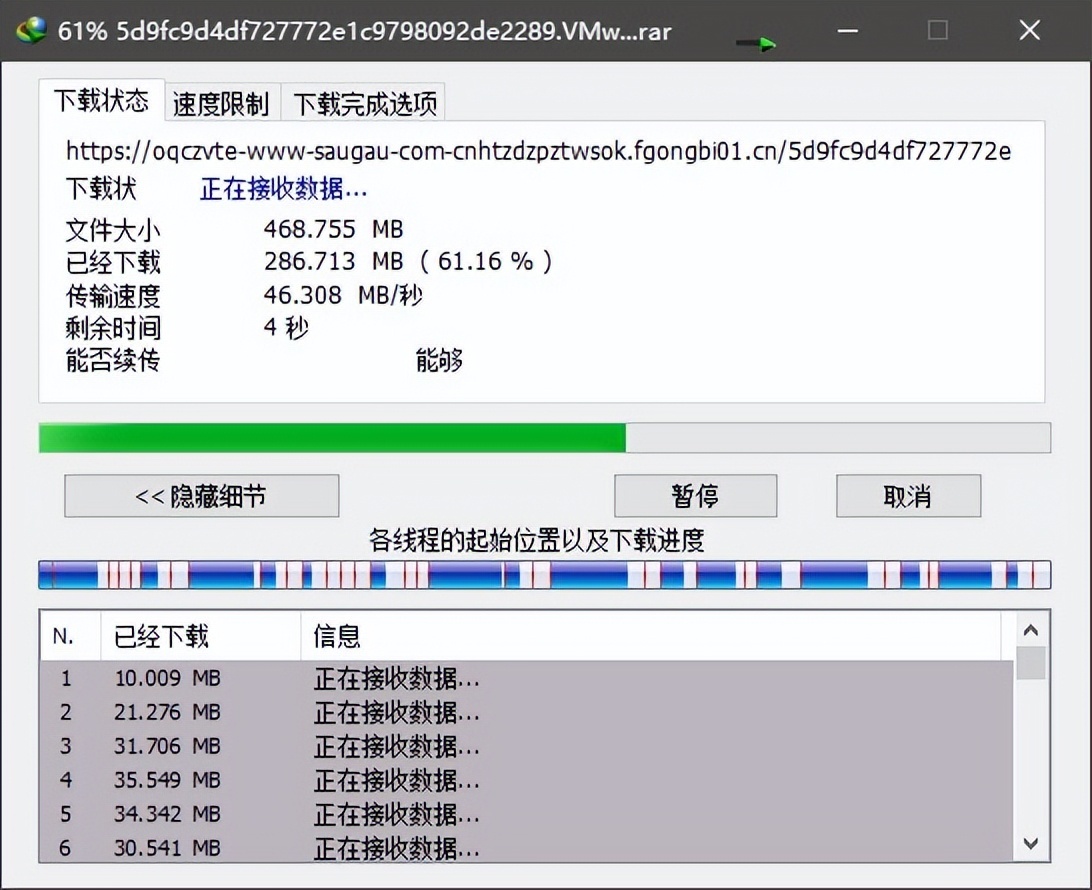Select thread row 6 with 30.541 MB
Viewport: 1092px width, 890px height.
coord(526,847)
